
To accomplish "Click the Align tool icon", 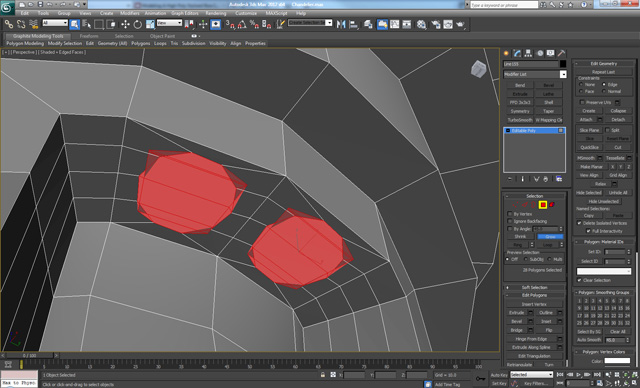I will coord(353,24).
